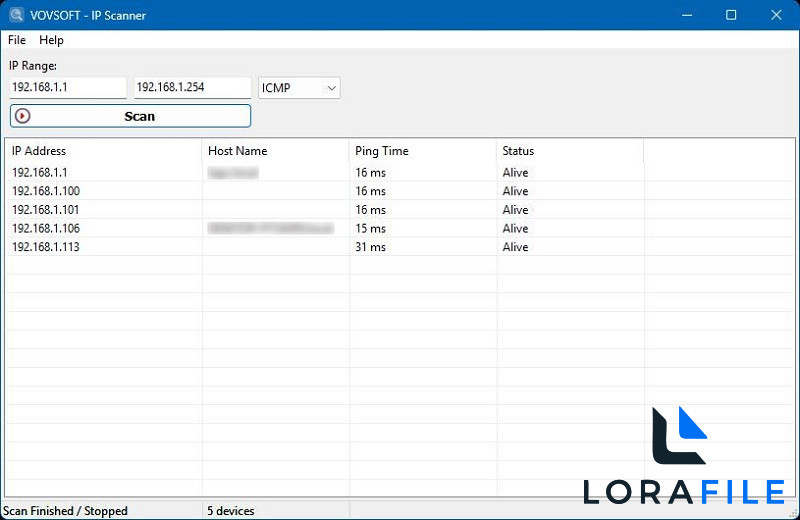Click Alive status of 192.168.1.1

click(x=515, y=172)
